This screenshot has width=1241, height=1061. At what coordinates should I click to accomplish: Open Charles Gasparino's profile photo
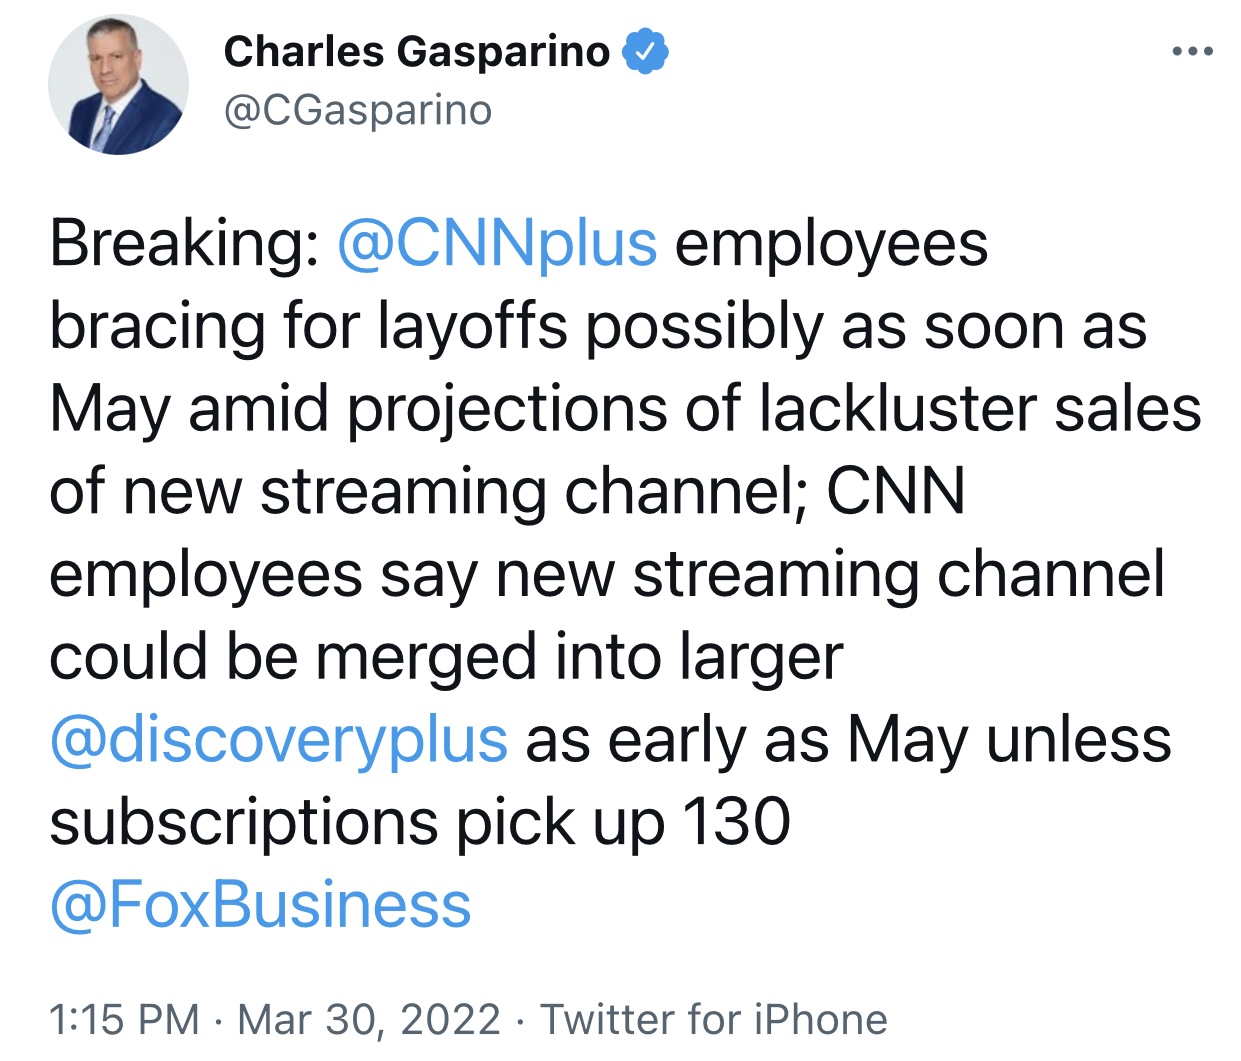[x=118, y=85]
